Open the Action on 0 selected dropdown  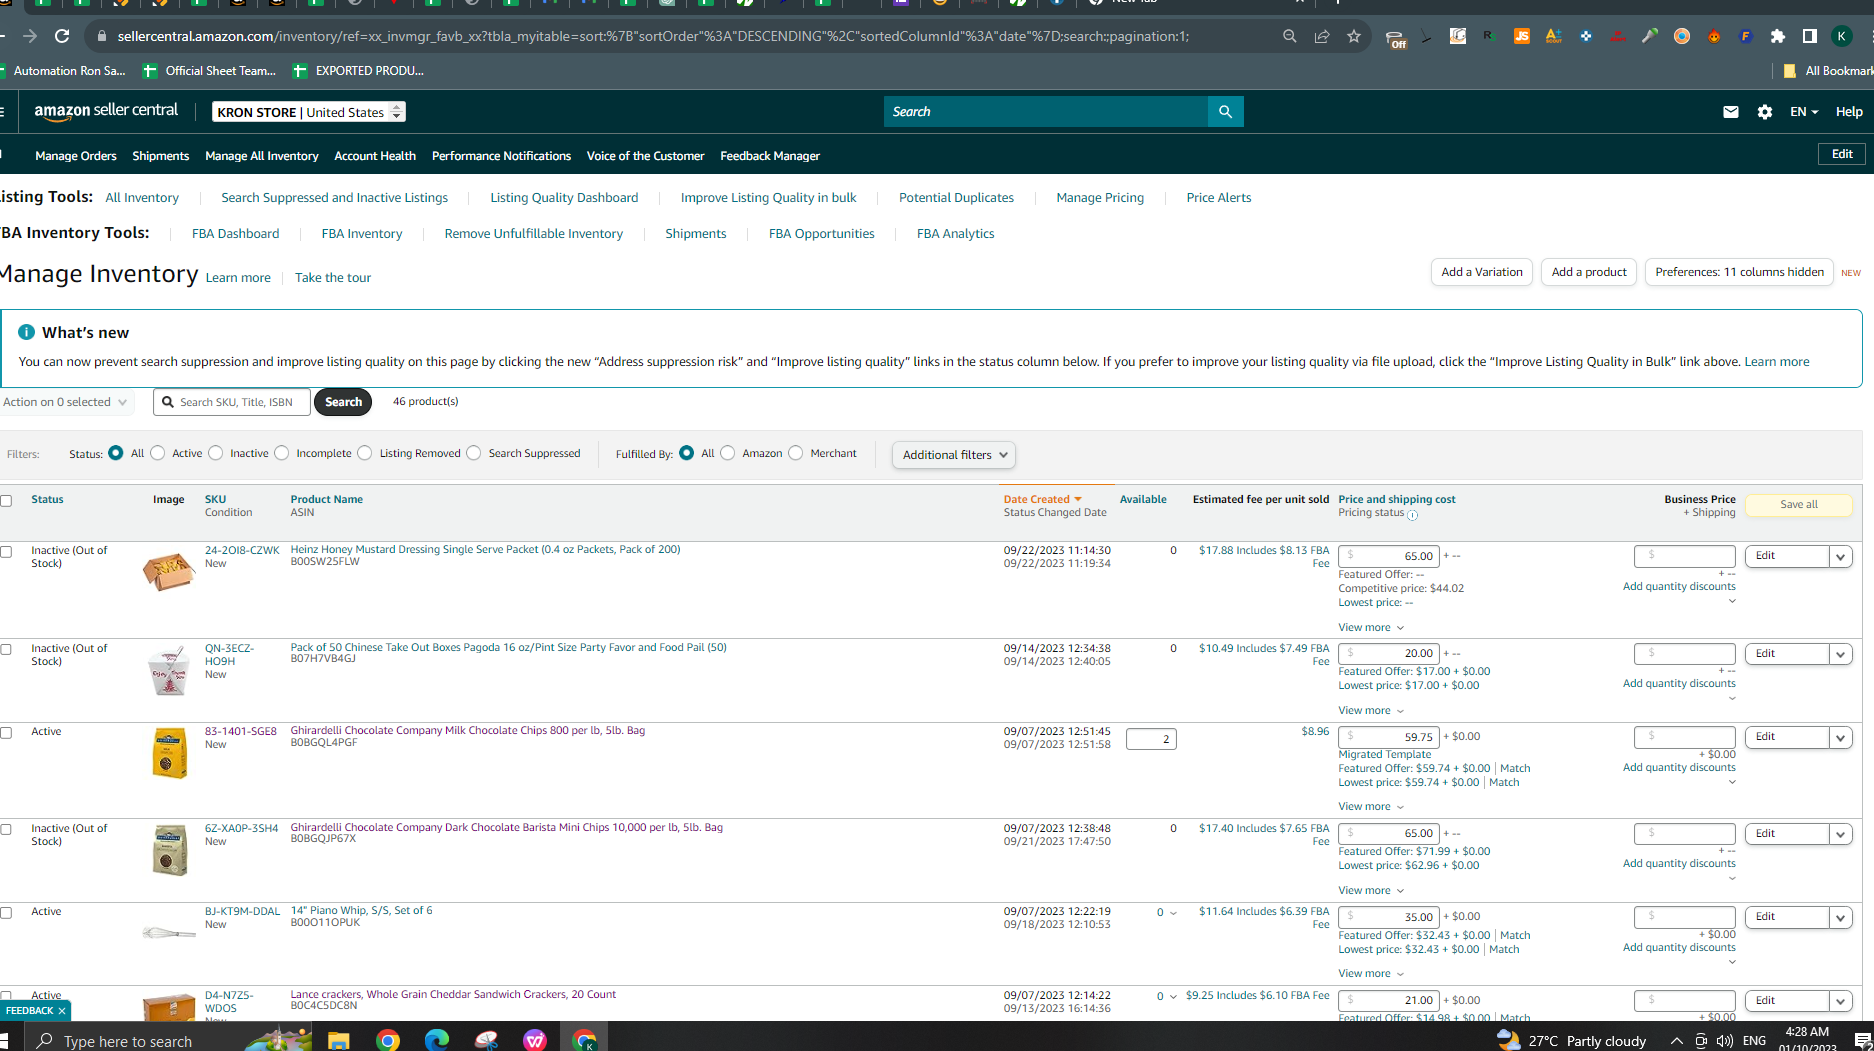point(65,402)
